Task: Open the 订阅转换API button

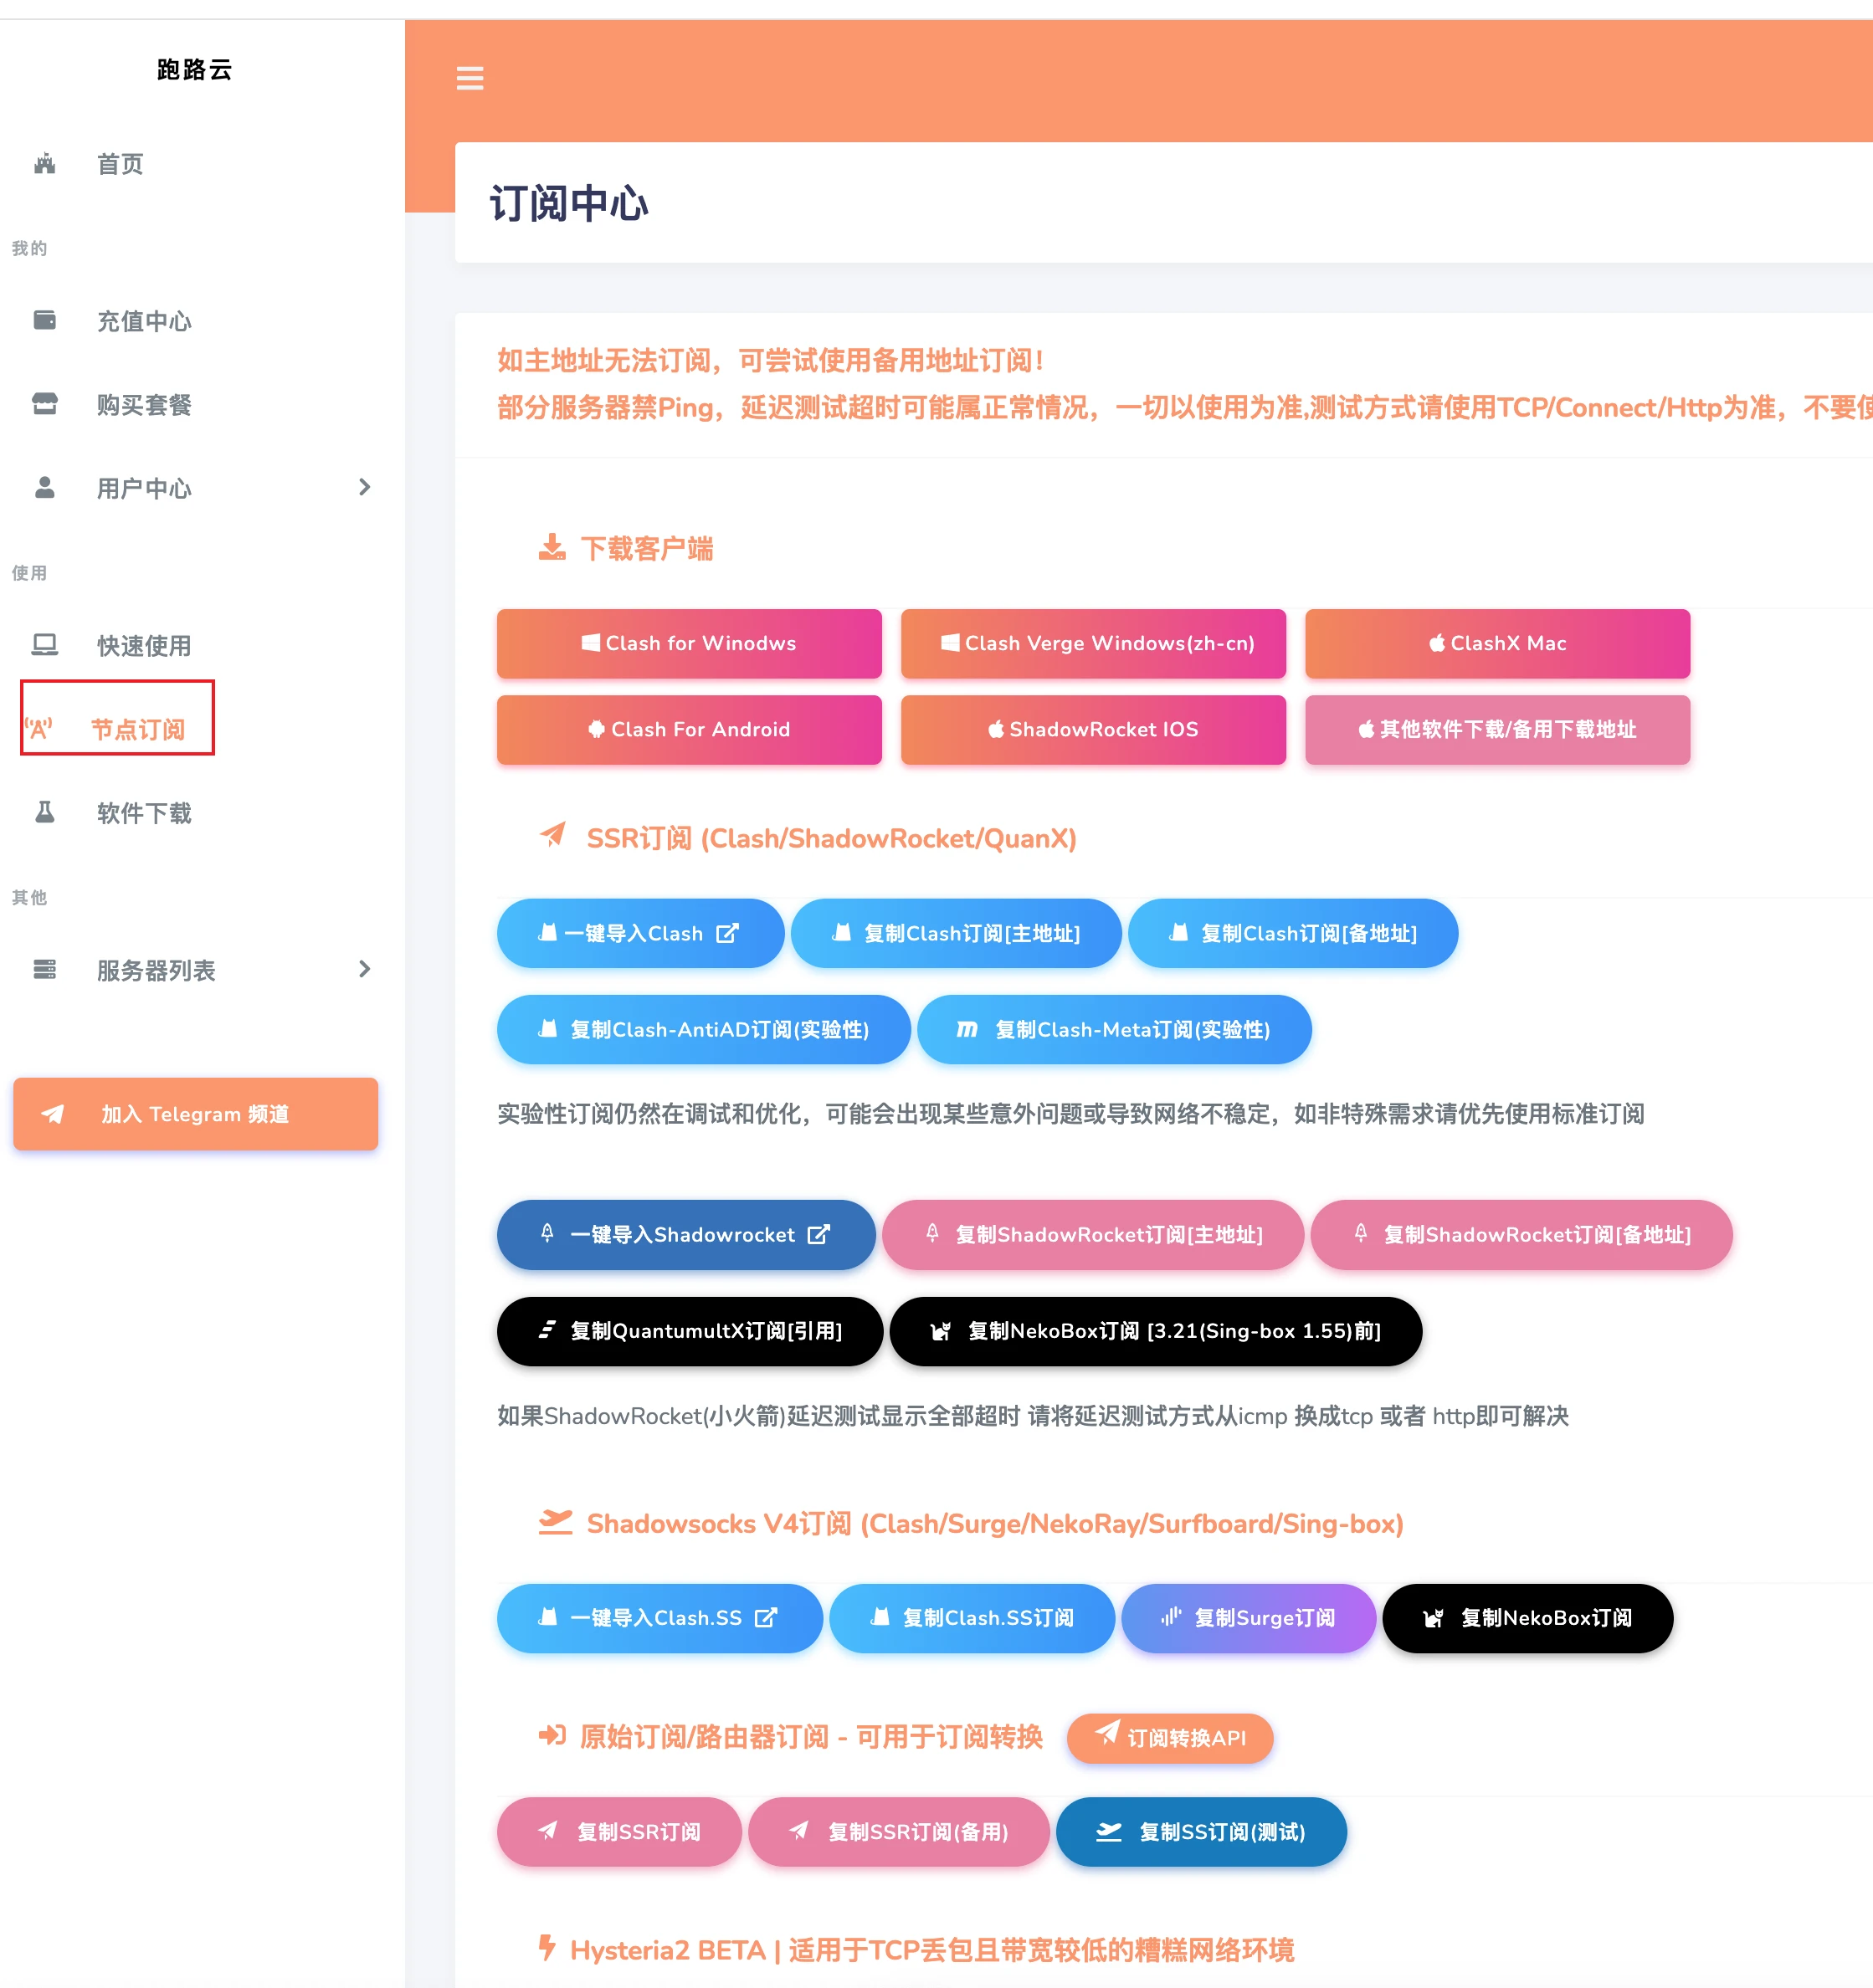Action: 1169,1738
